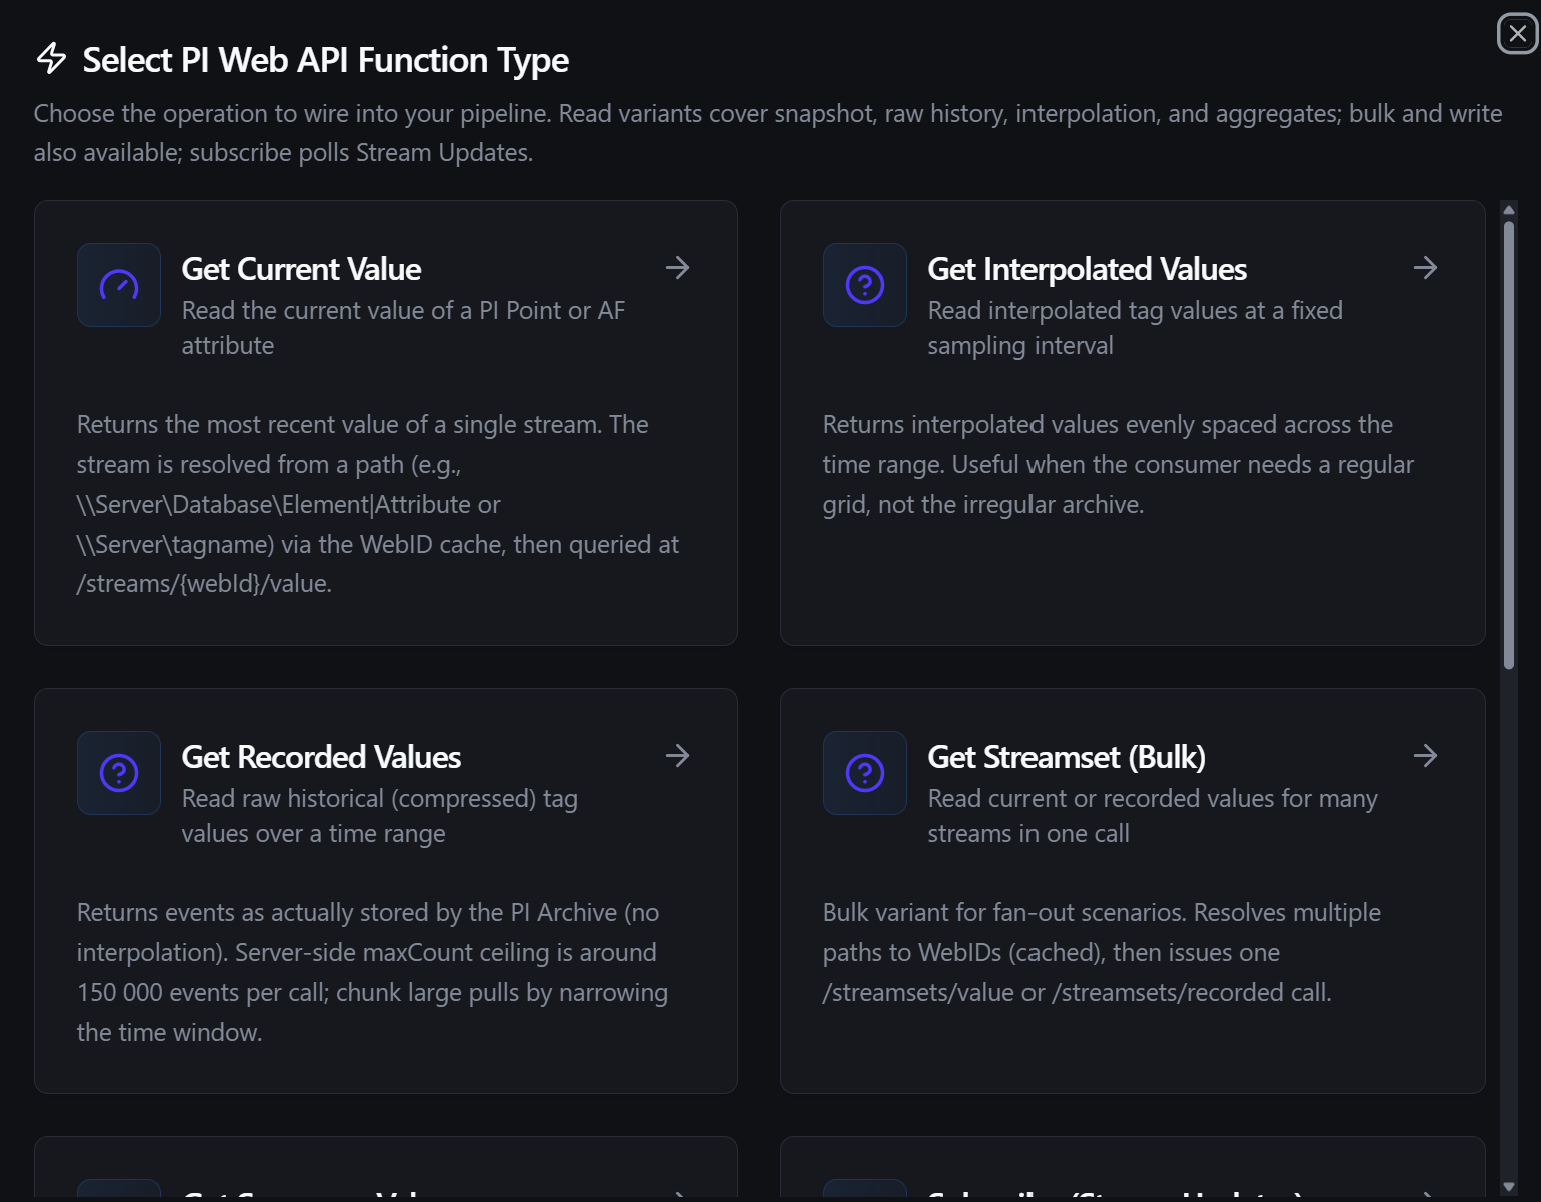Image resolution: width=1541 pixels, height=1202 pixels.
Task: Click the vertical scrollbar thumb
Action: 1509,444
